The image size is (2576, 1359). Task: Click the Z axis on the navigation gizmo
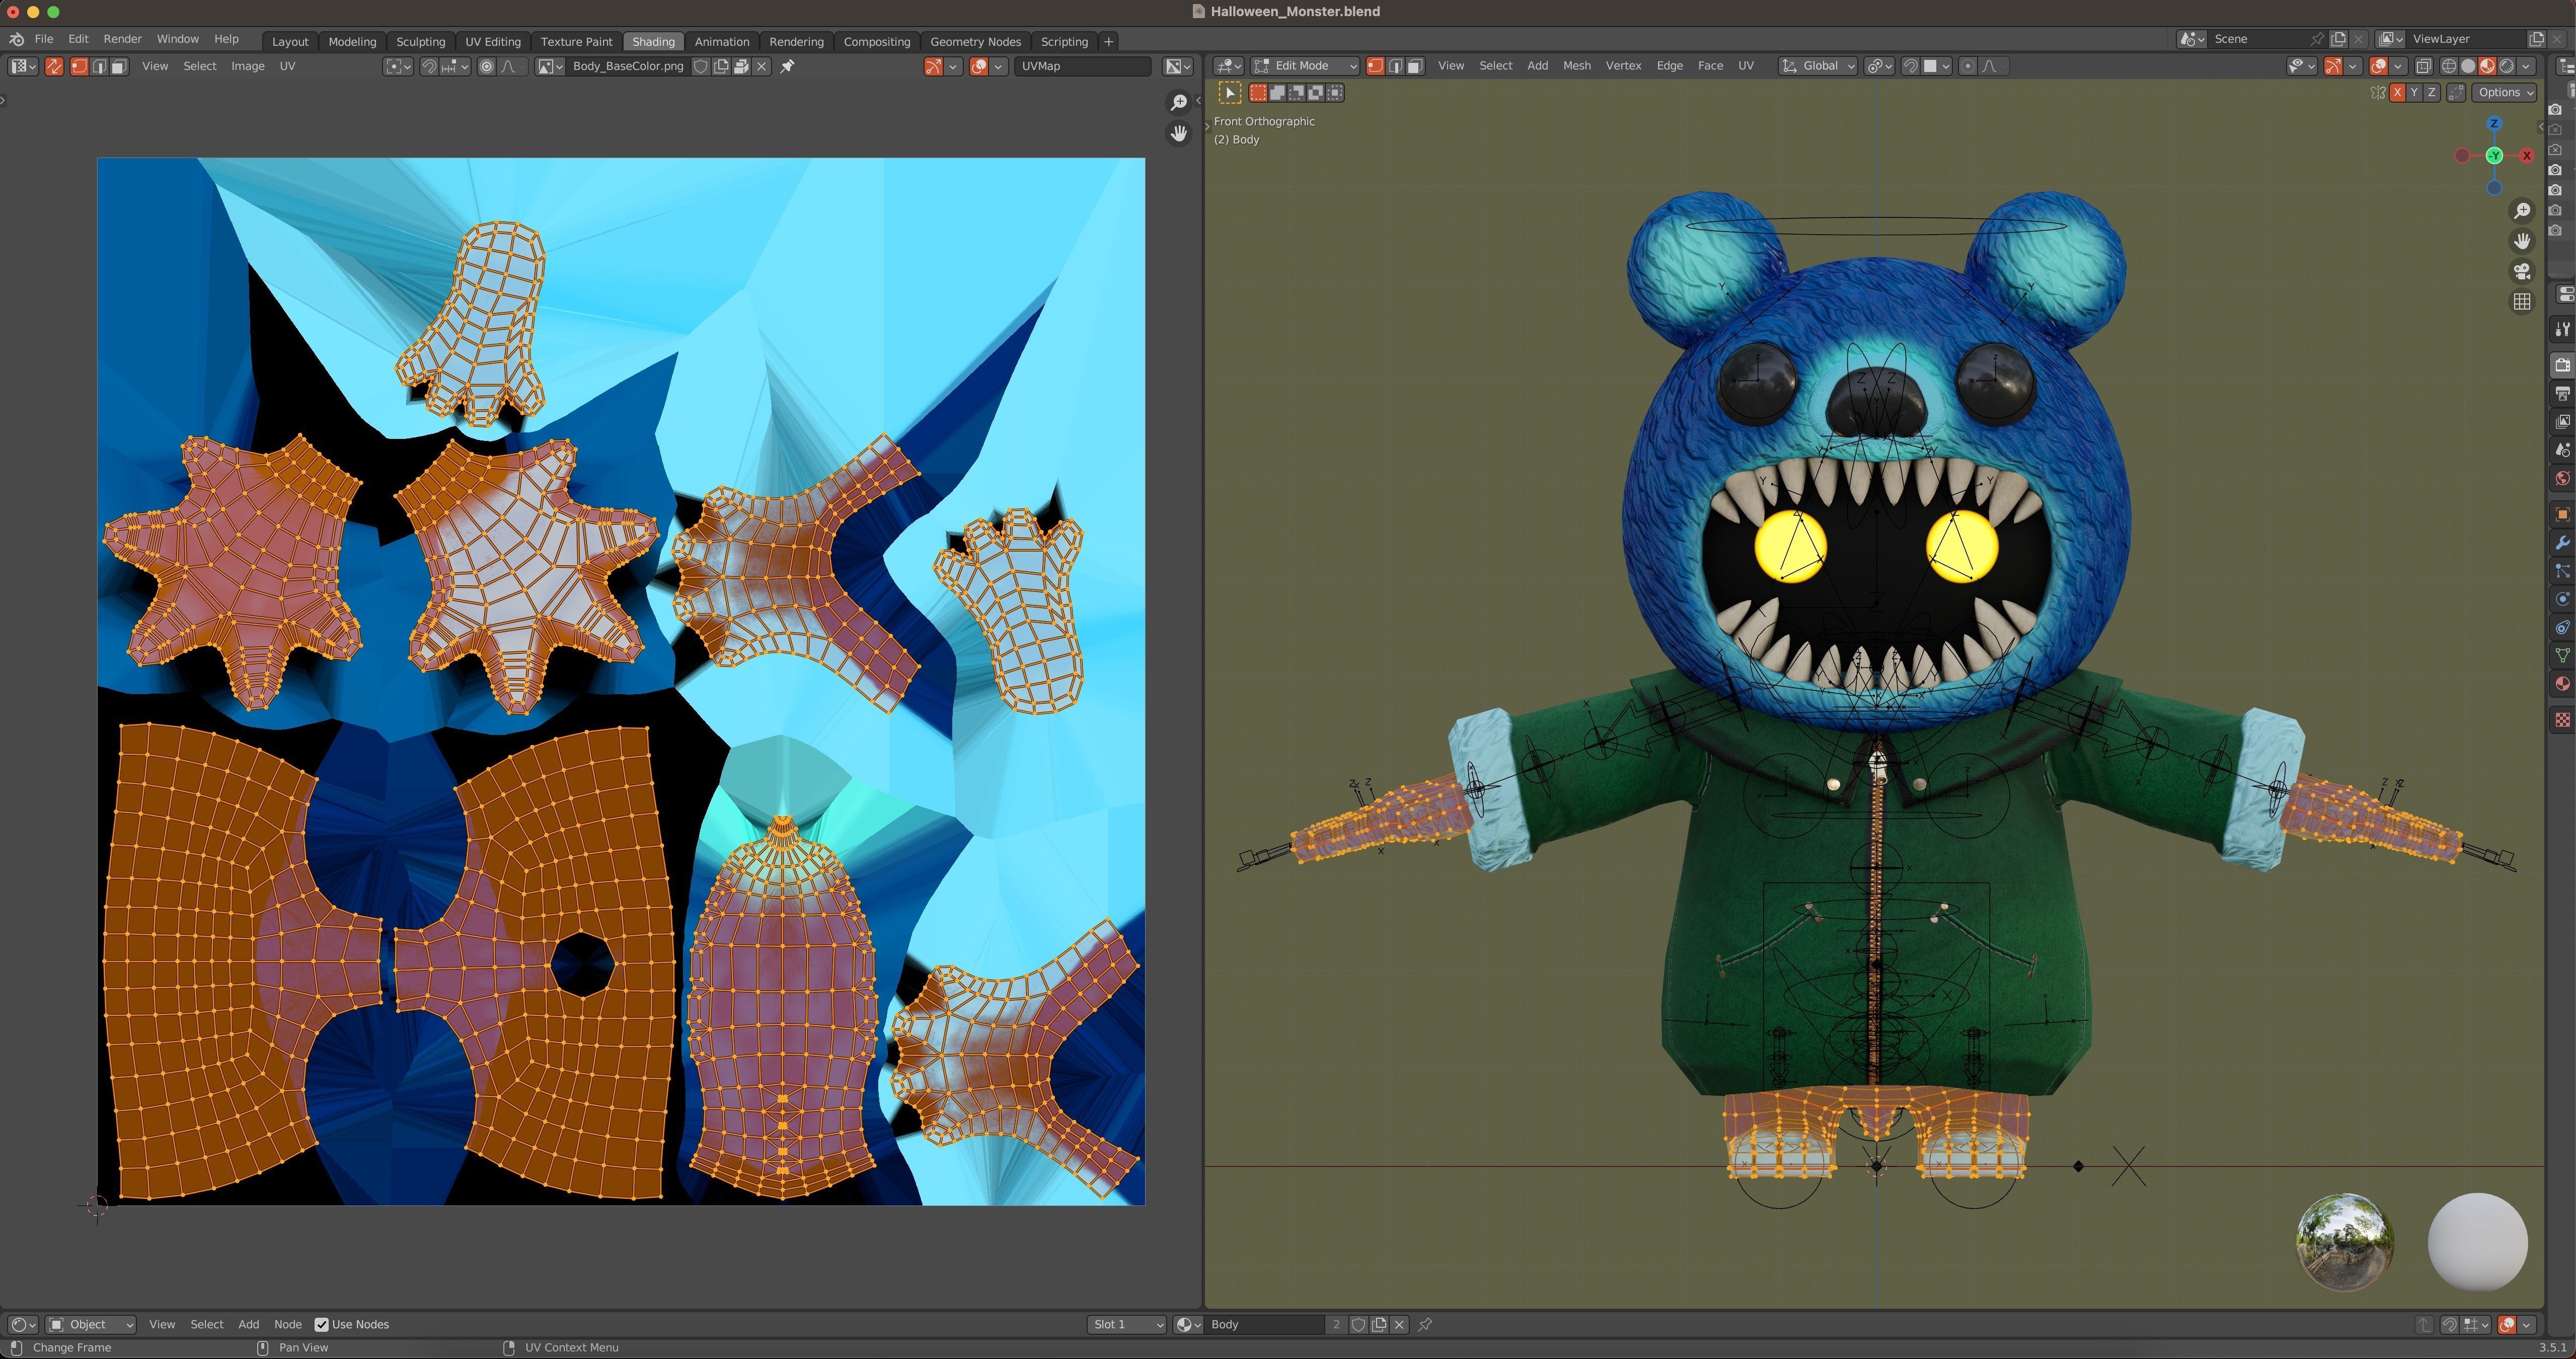pyautogui.click(x=2494, y=123)
